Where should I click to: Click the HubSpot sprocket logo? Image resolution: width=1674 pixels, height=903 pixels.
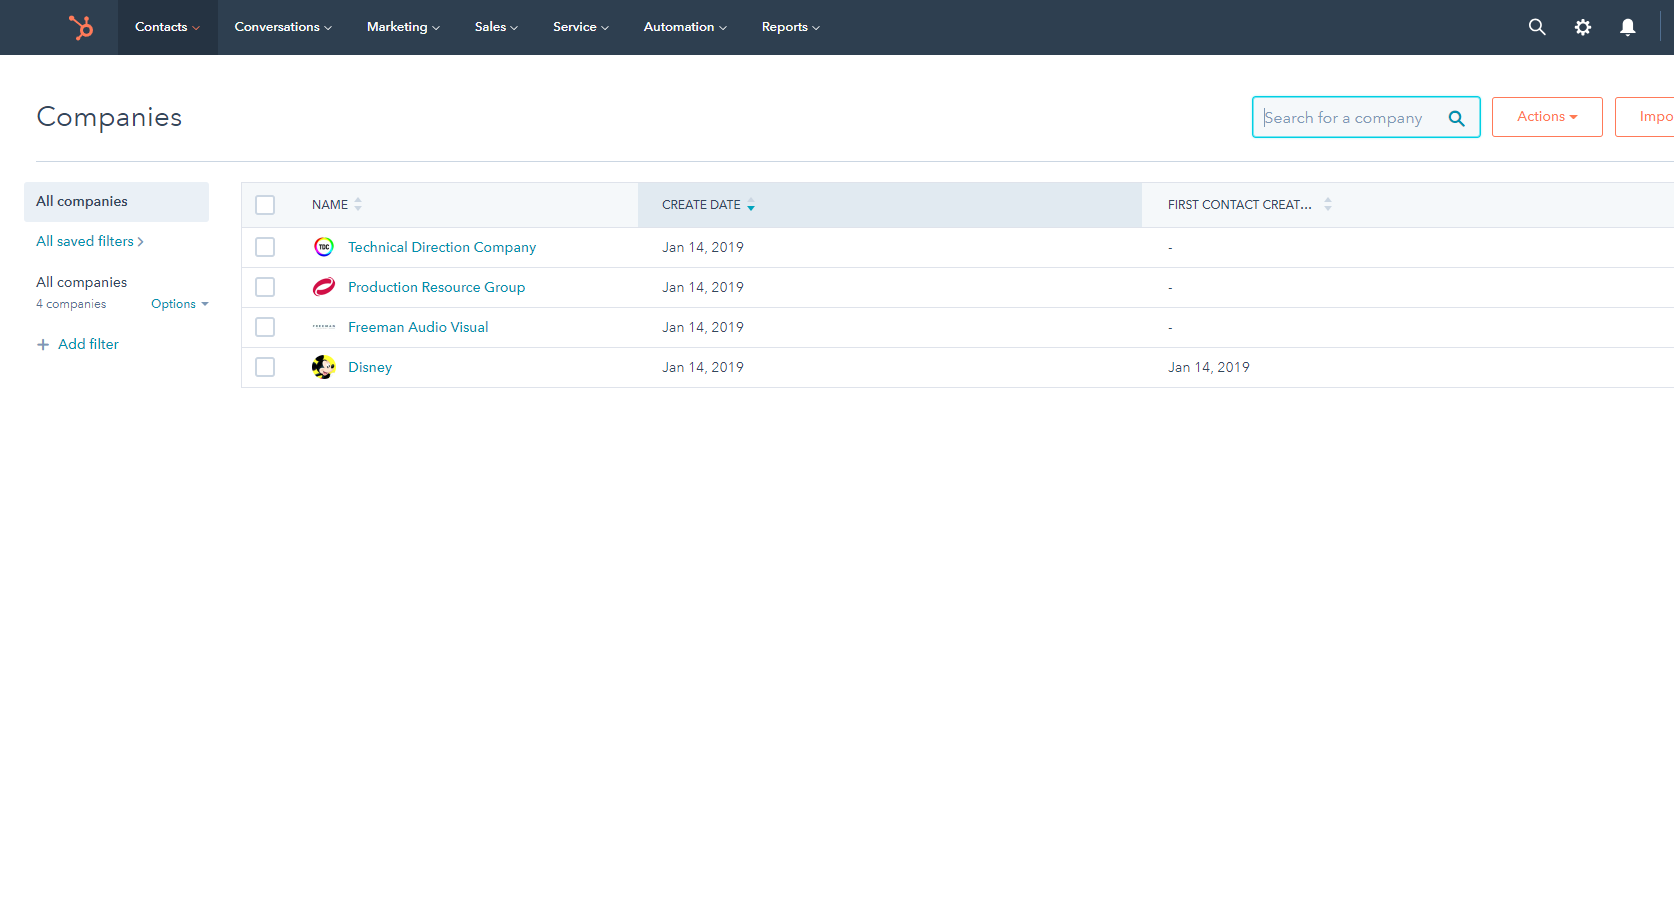click(81, 27)
